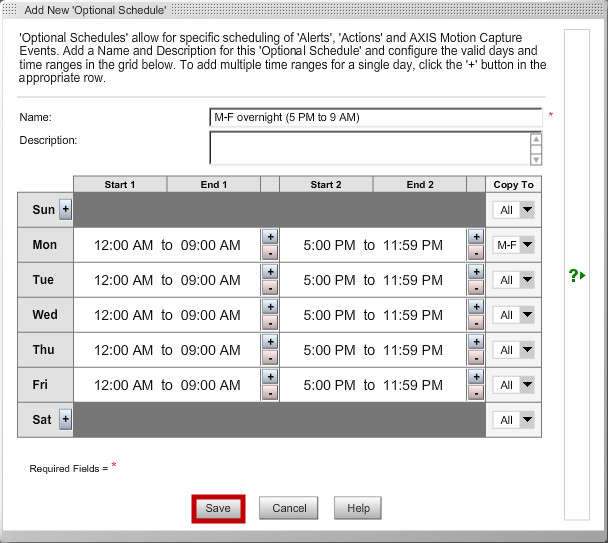Open Monday's Copy To dropdown showing M-F
The height and width of the screenshot is (543, 608).
pyautogui.click(x=515, y=245)
